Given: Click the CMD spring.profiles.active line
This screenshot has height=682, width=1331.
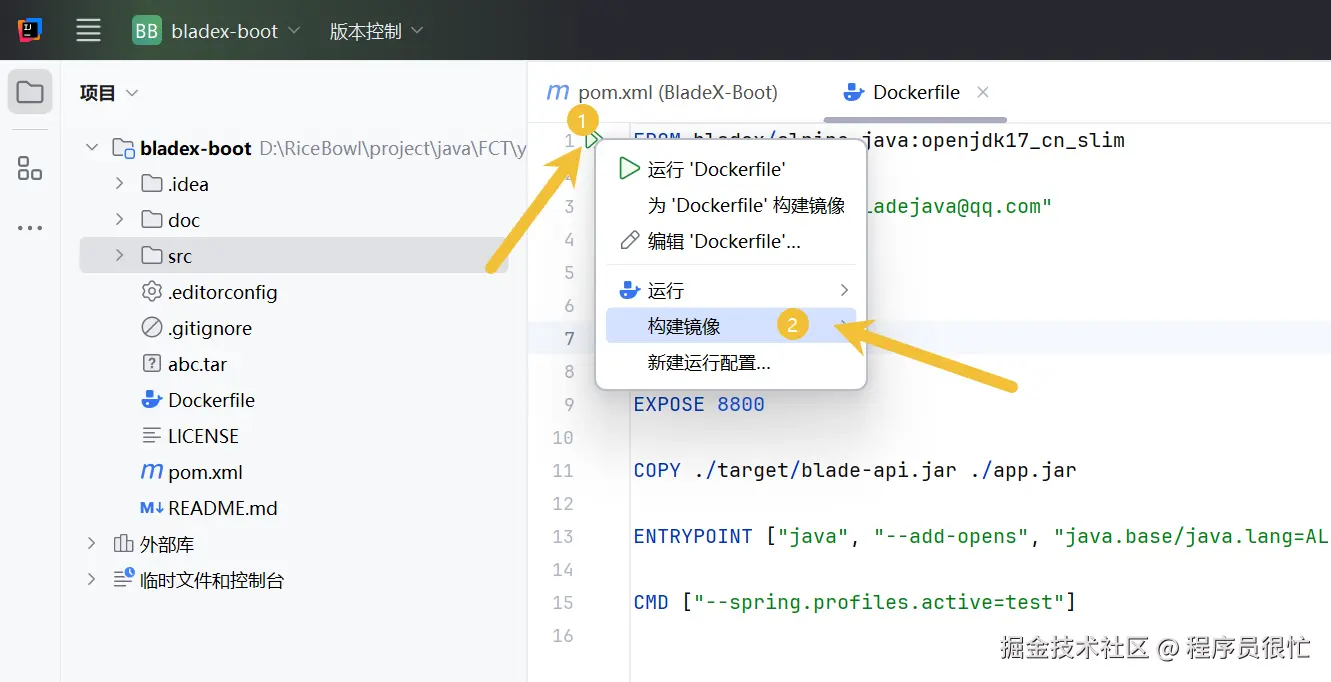Looking at the screenshot, I should tap(855, 602).
